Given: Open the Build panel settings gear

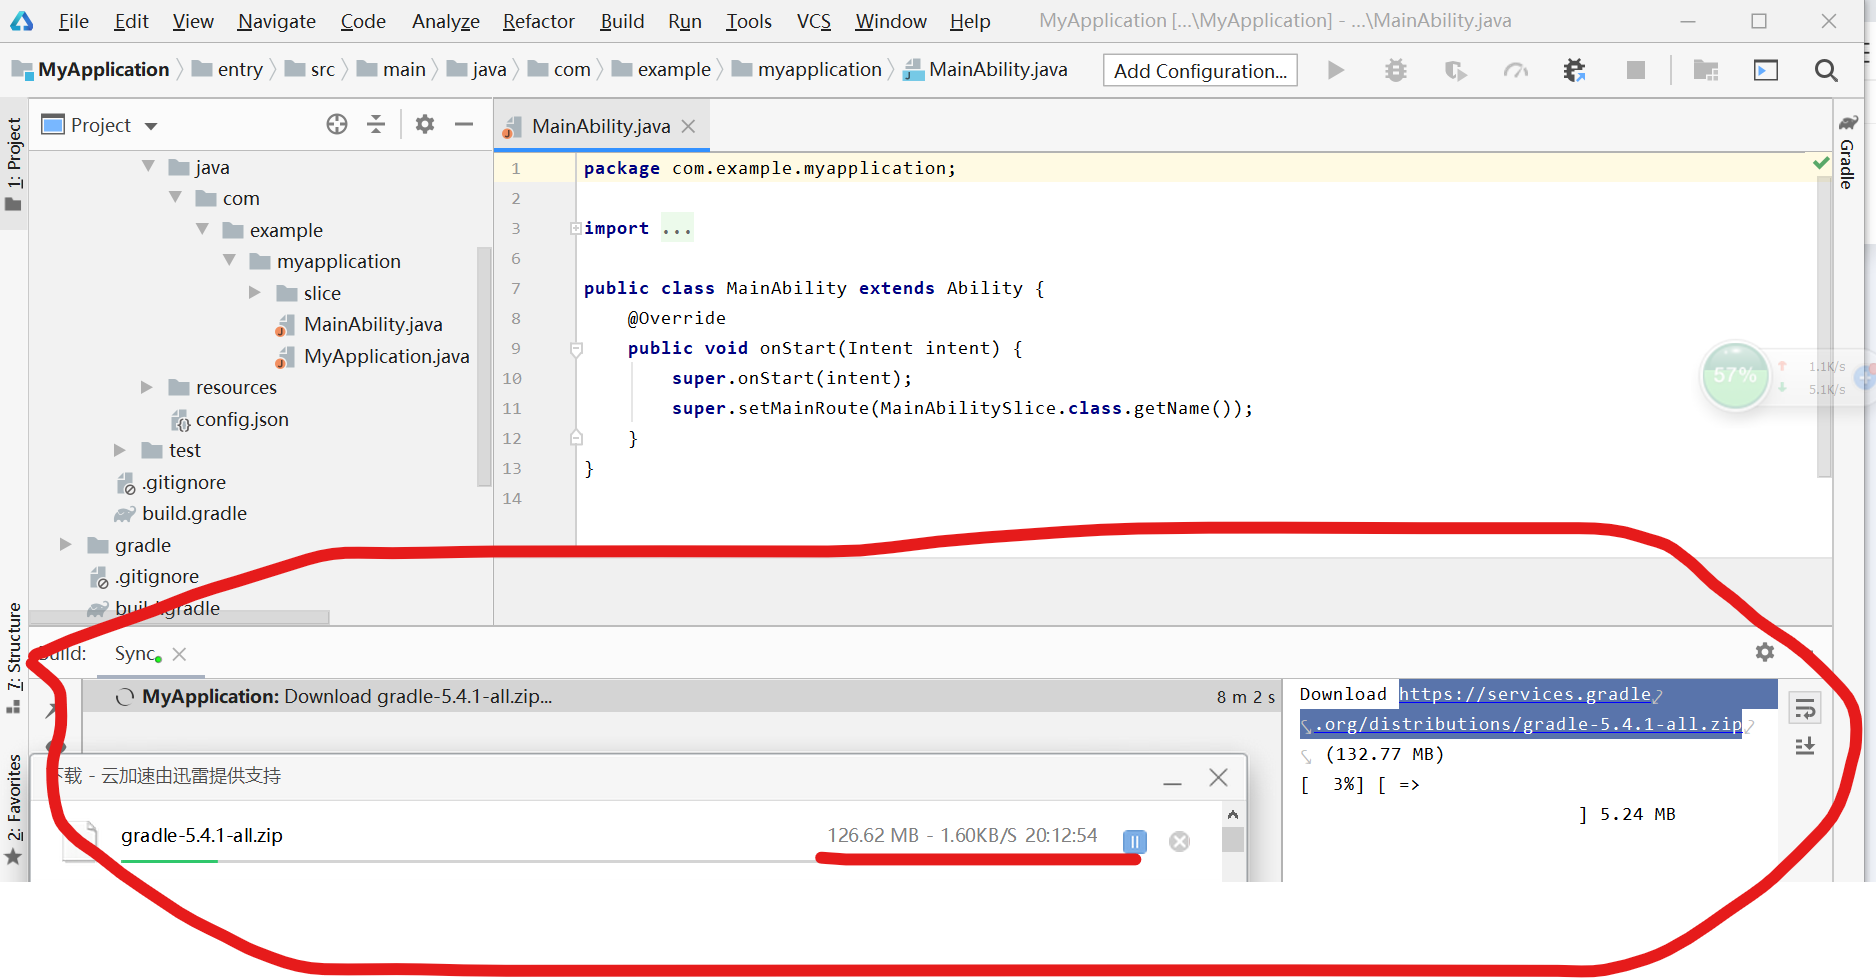Looking at the screenshot, I should click(x=1765, y=652).
